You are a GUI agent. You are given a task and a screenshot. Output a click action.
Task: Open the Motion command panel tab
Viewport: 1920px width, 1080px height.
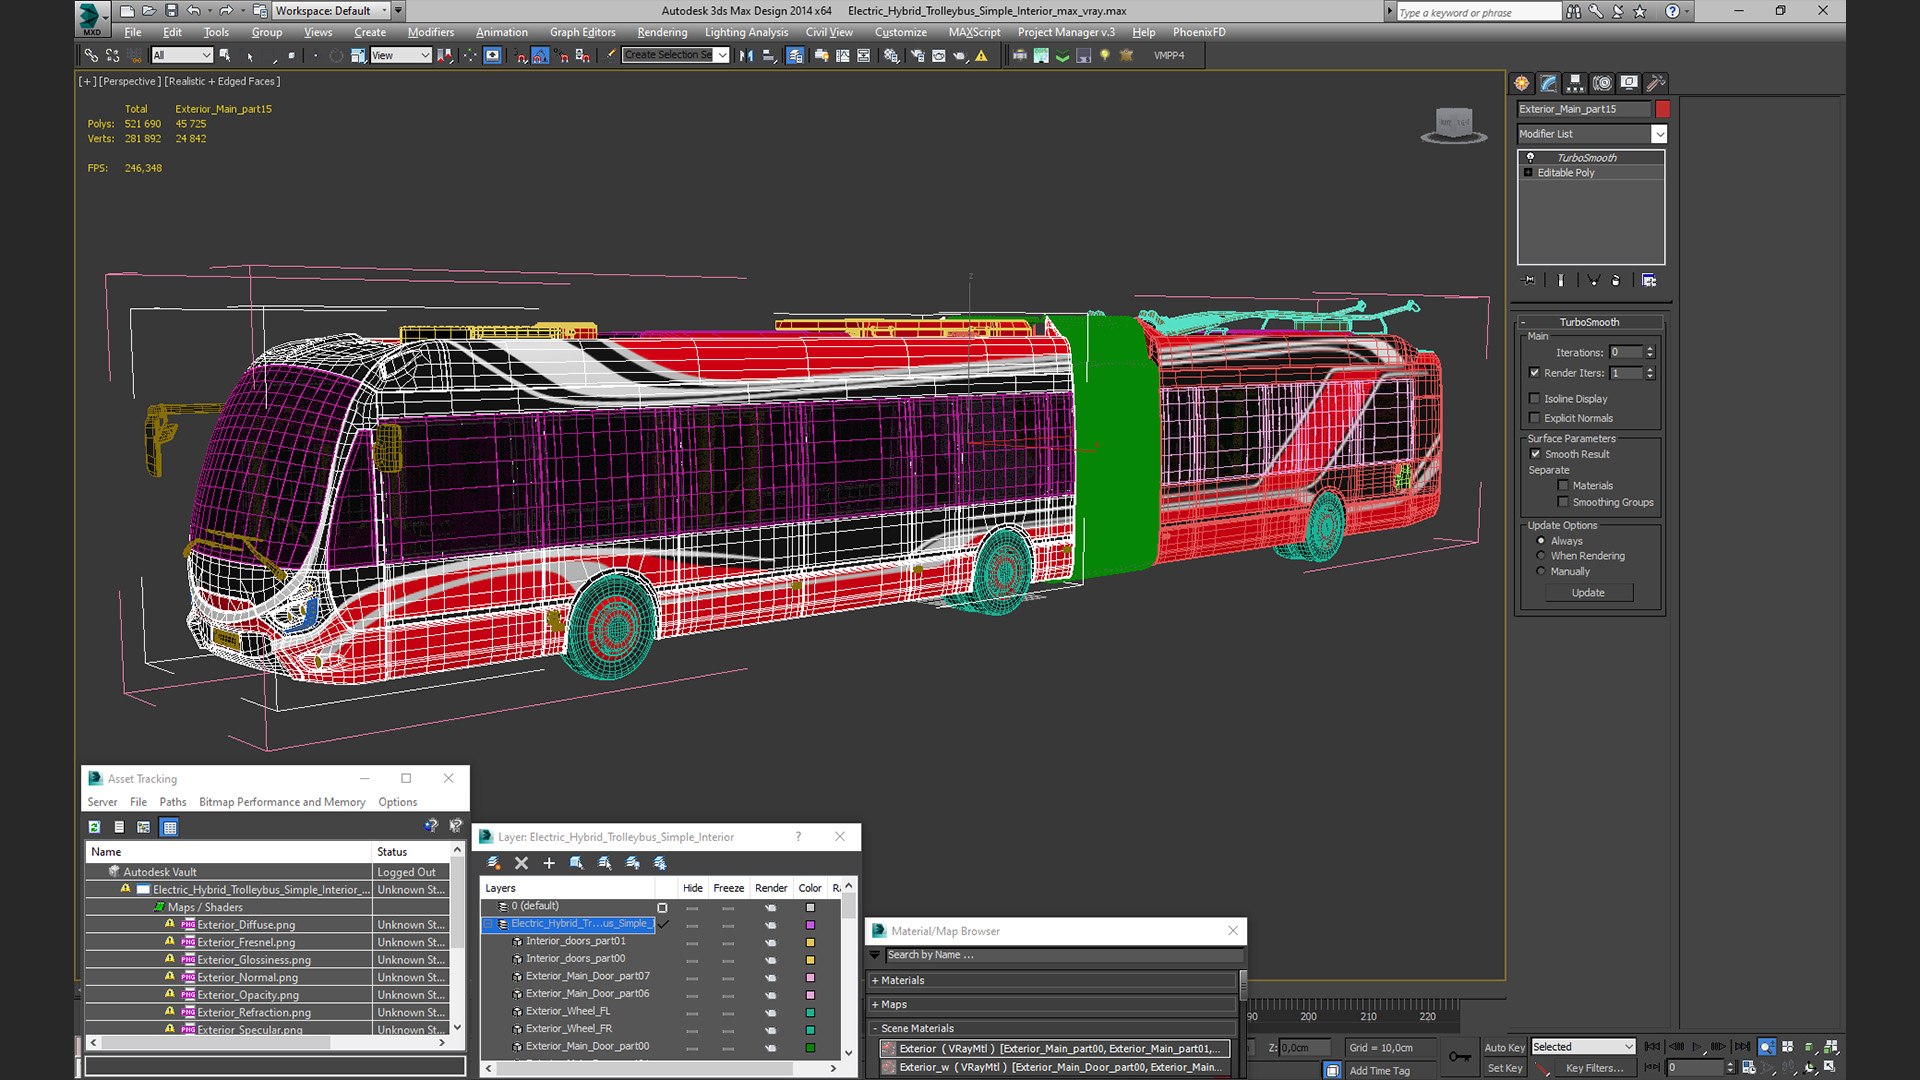coord(1602,83)
